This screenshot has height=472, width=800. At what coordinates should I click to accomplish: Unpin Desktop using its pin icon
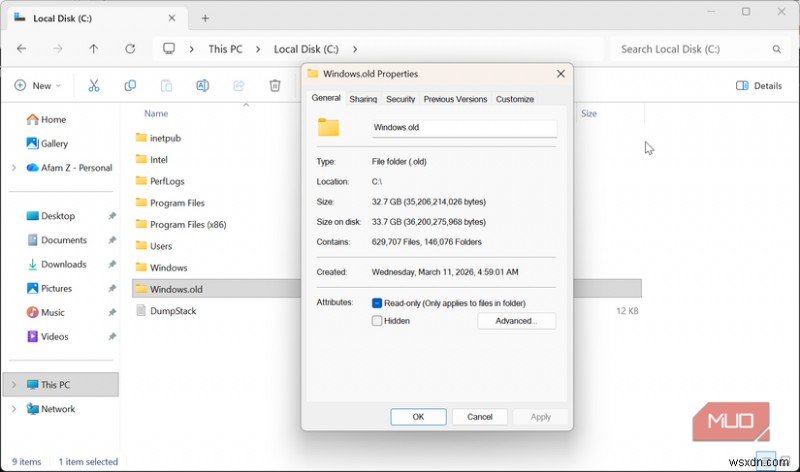112,216
